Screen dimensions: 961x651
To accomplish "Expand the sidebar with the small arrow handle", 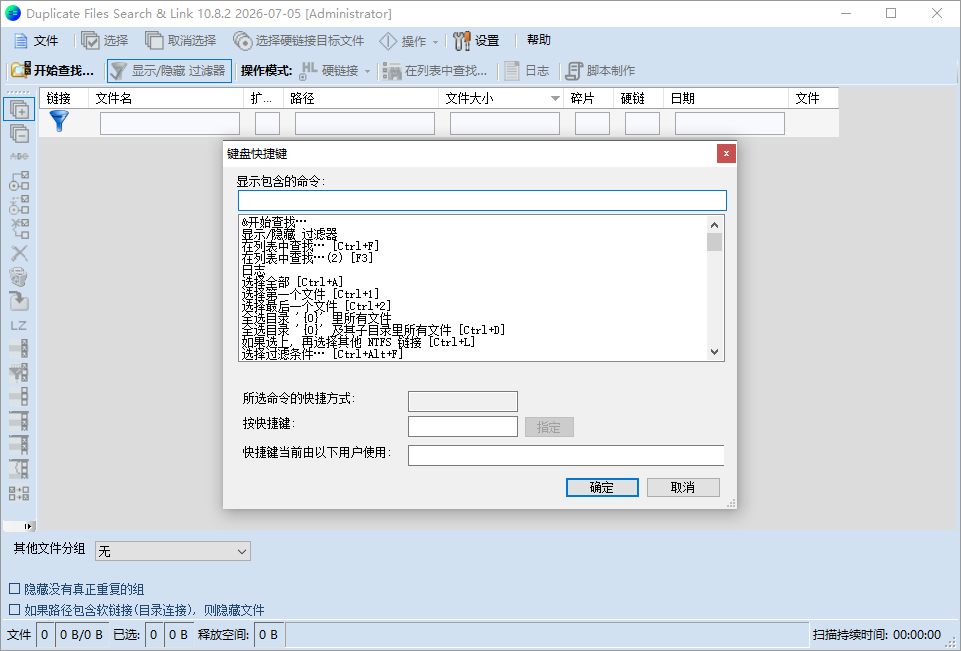I will click(27, 526).
